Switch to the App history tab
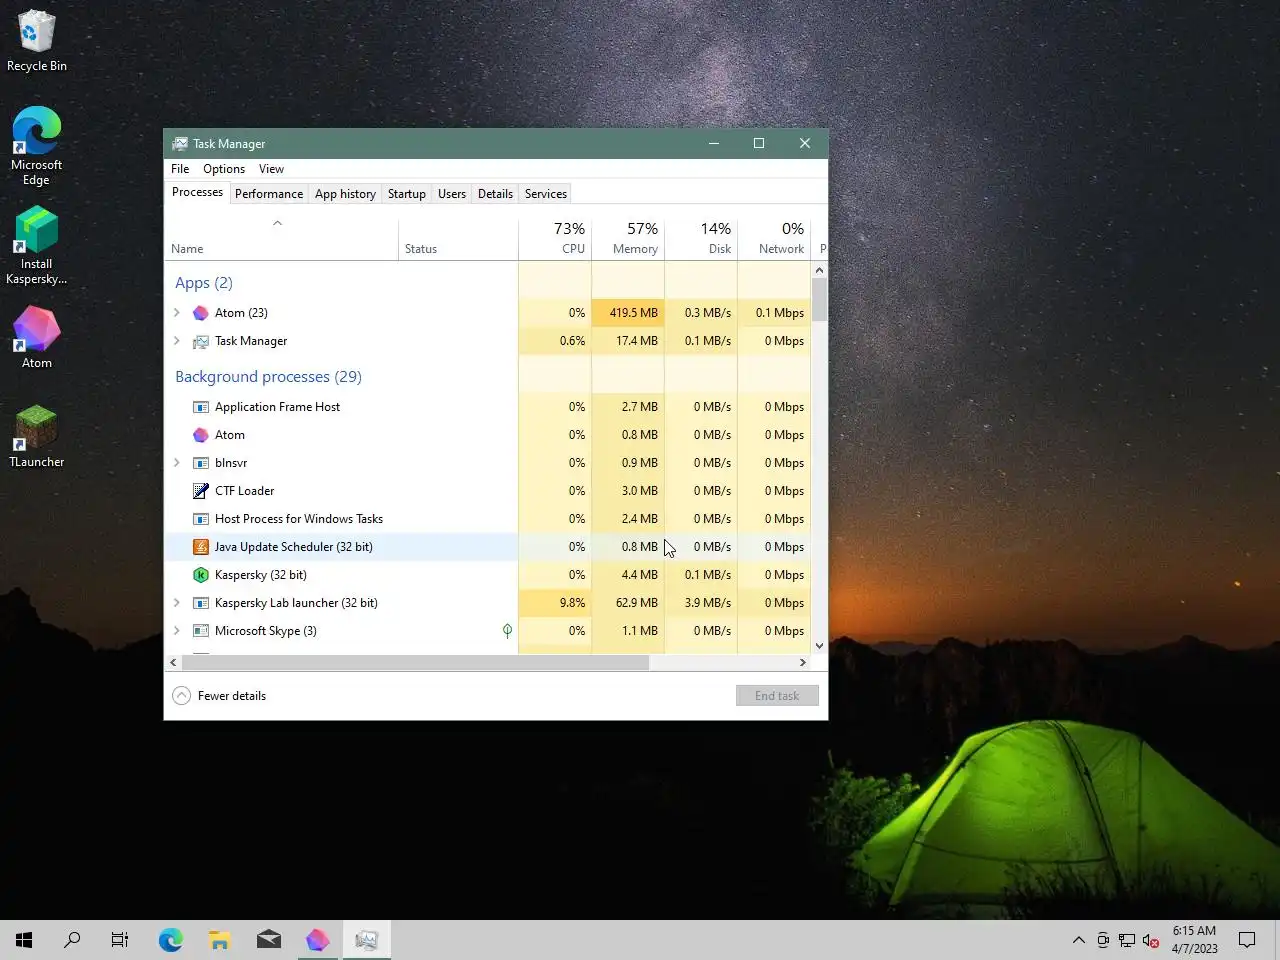 pyautogui.click(x=345, y=194)
